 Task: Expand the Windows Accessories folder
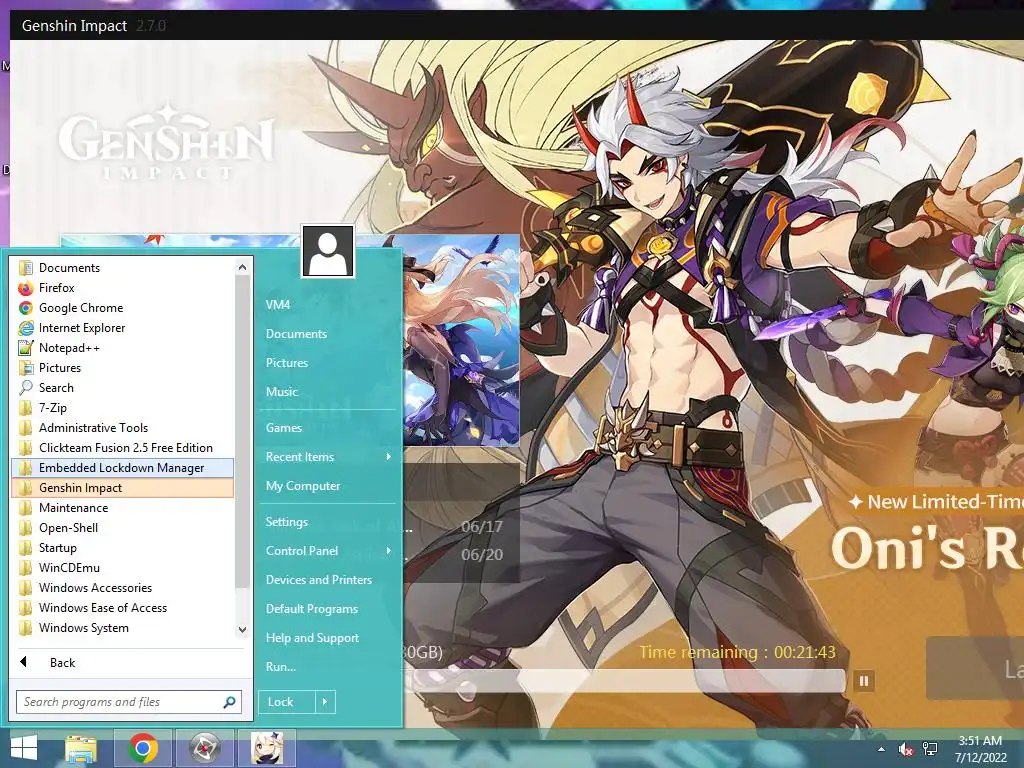(x=122, y=588)
